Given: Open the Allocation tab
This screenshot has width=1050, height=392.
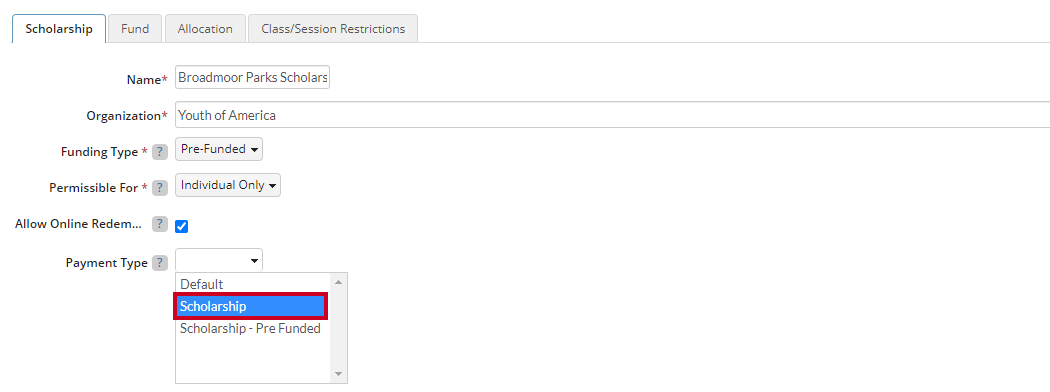Looking at the screenshot, I should tap(205, 29).
